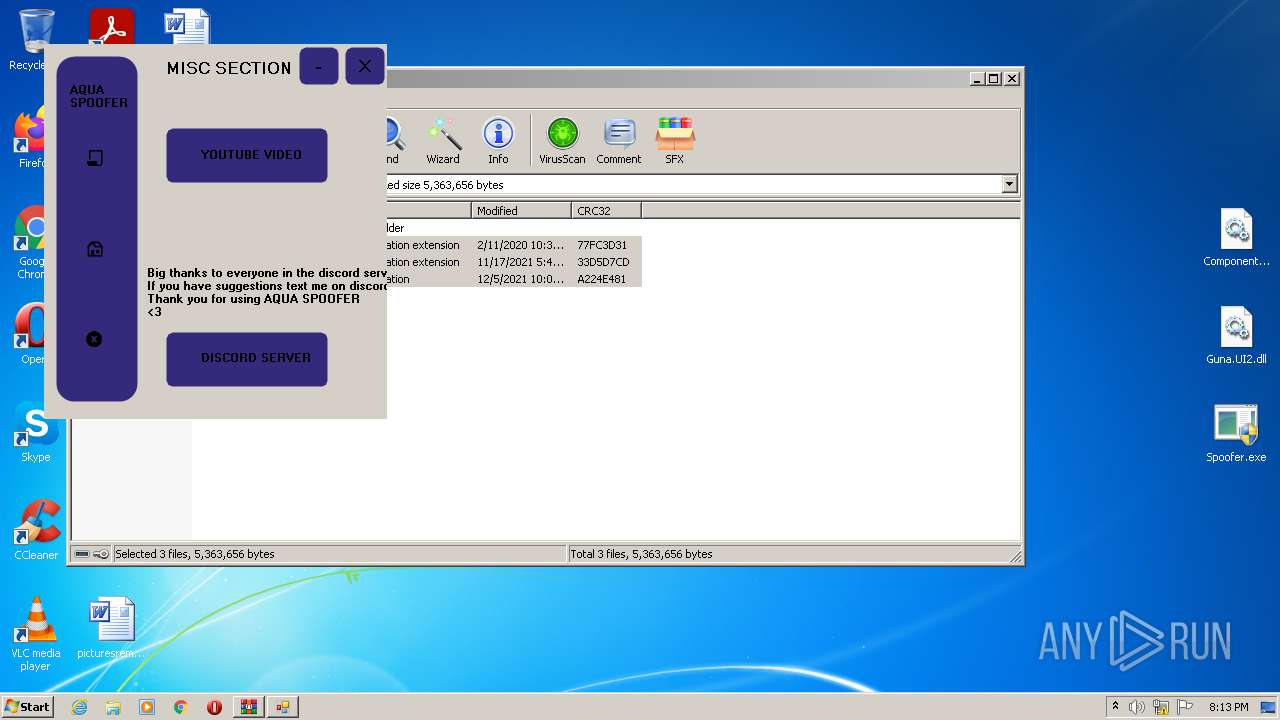The height and width of the screenshot is (720, 1280).
Task: Click the 8:13 PM taskbar clock
Action: coord(1228,707)
